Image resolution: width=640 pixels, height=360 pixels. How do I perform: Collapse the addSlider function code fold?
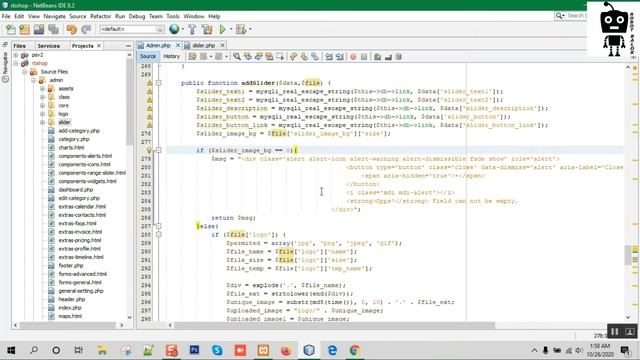[158, 83]
